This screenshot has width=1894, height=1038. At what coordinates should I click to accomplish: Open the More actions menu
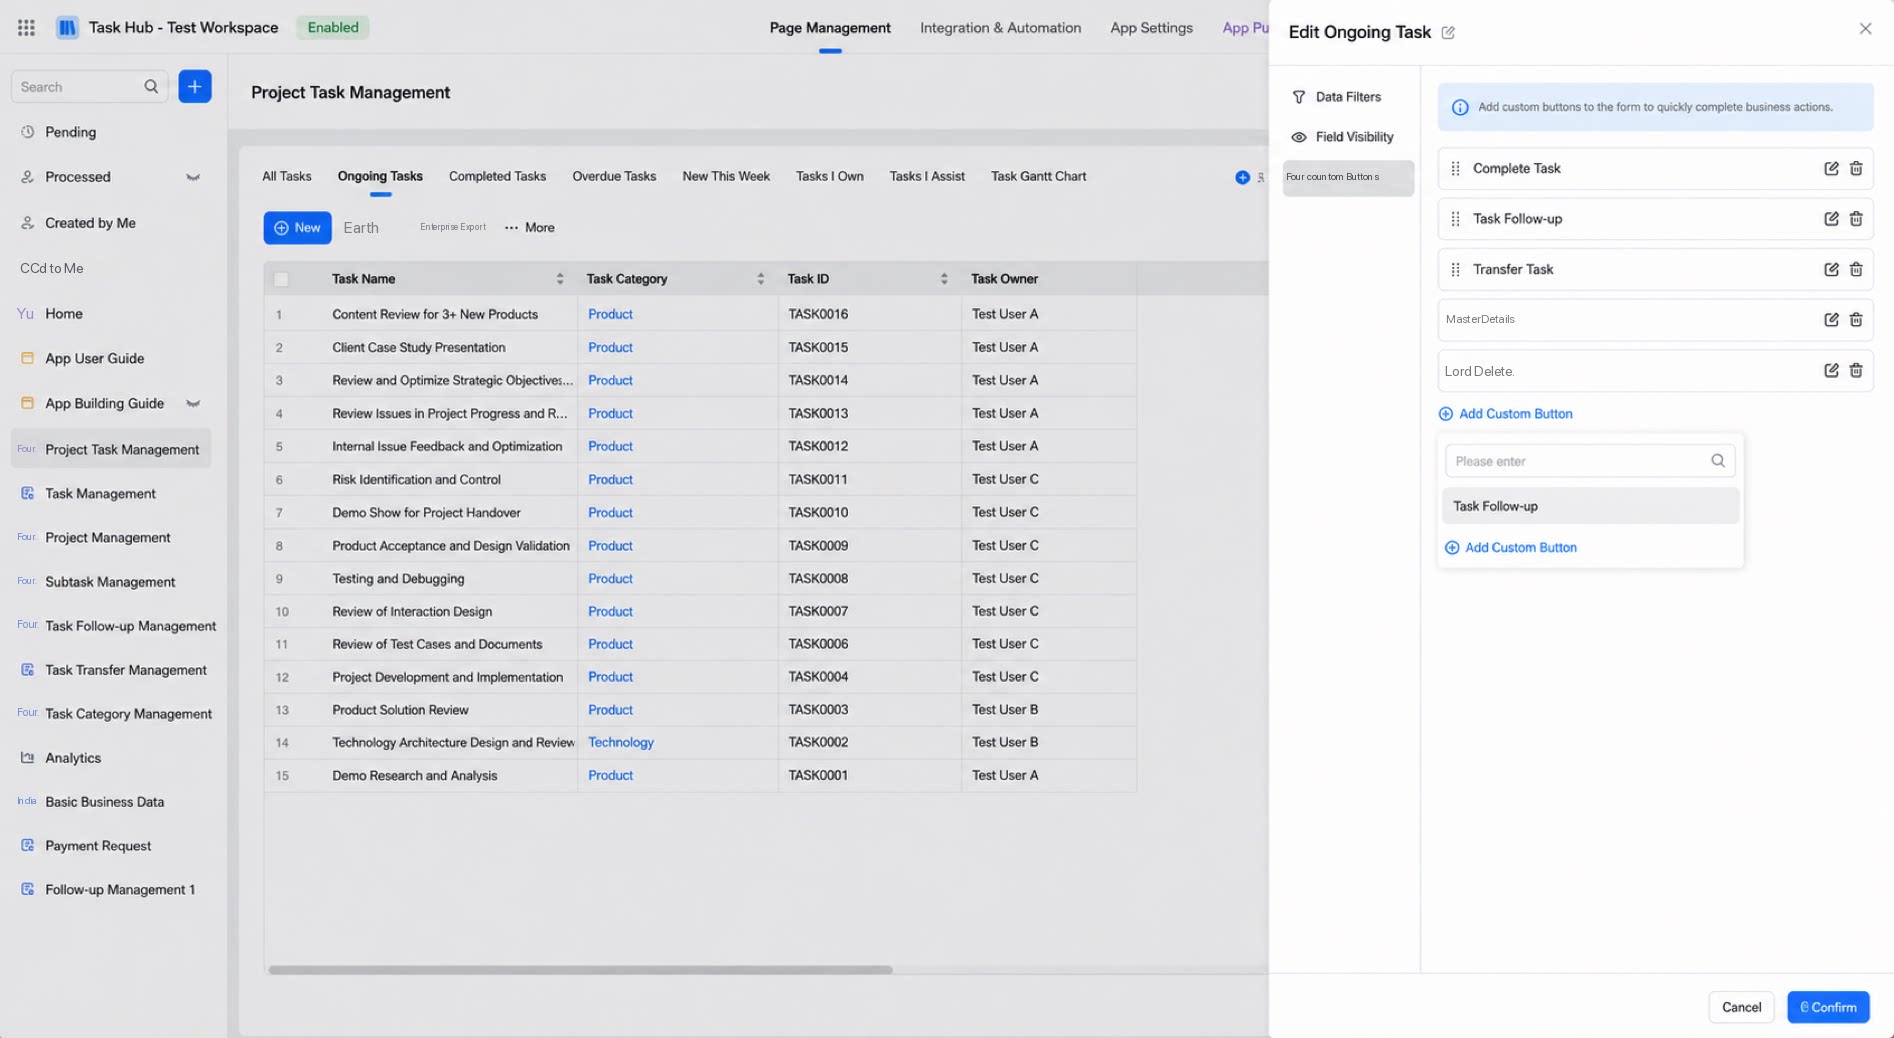point(530,228)
